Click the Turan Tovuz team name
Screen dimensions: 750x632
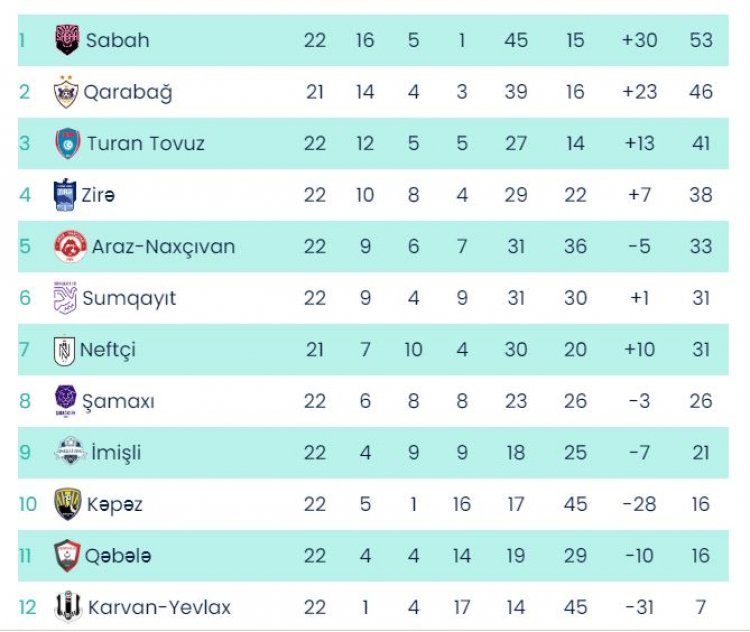tap(145, 143)
